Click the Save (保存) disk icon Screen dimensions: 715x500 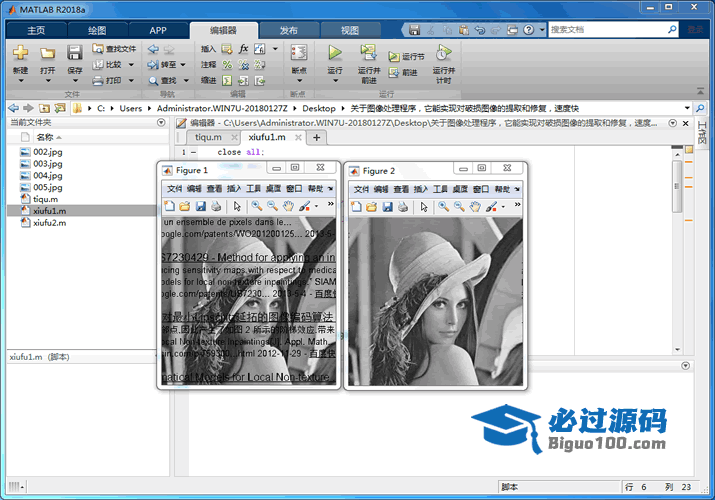point(75,53)
